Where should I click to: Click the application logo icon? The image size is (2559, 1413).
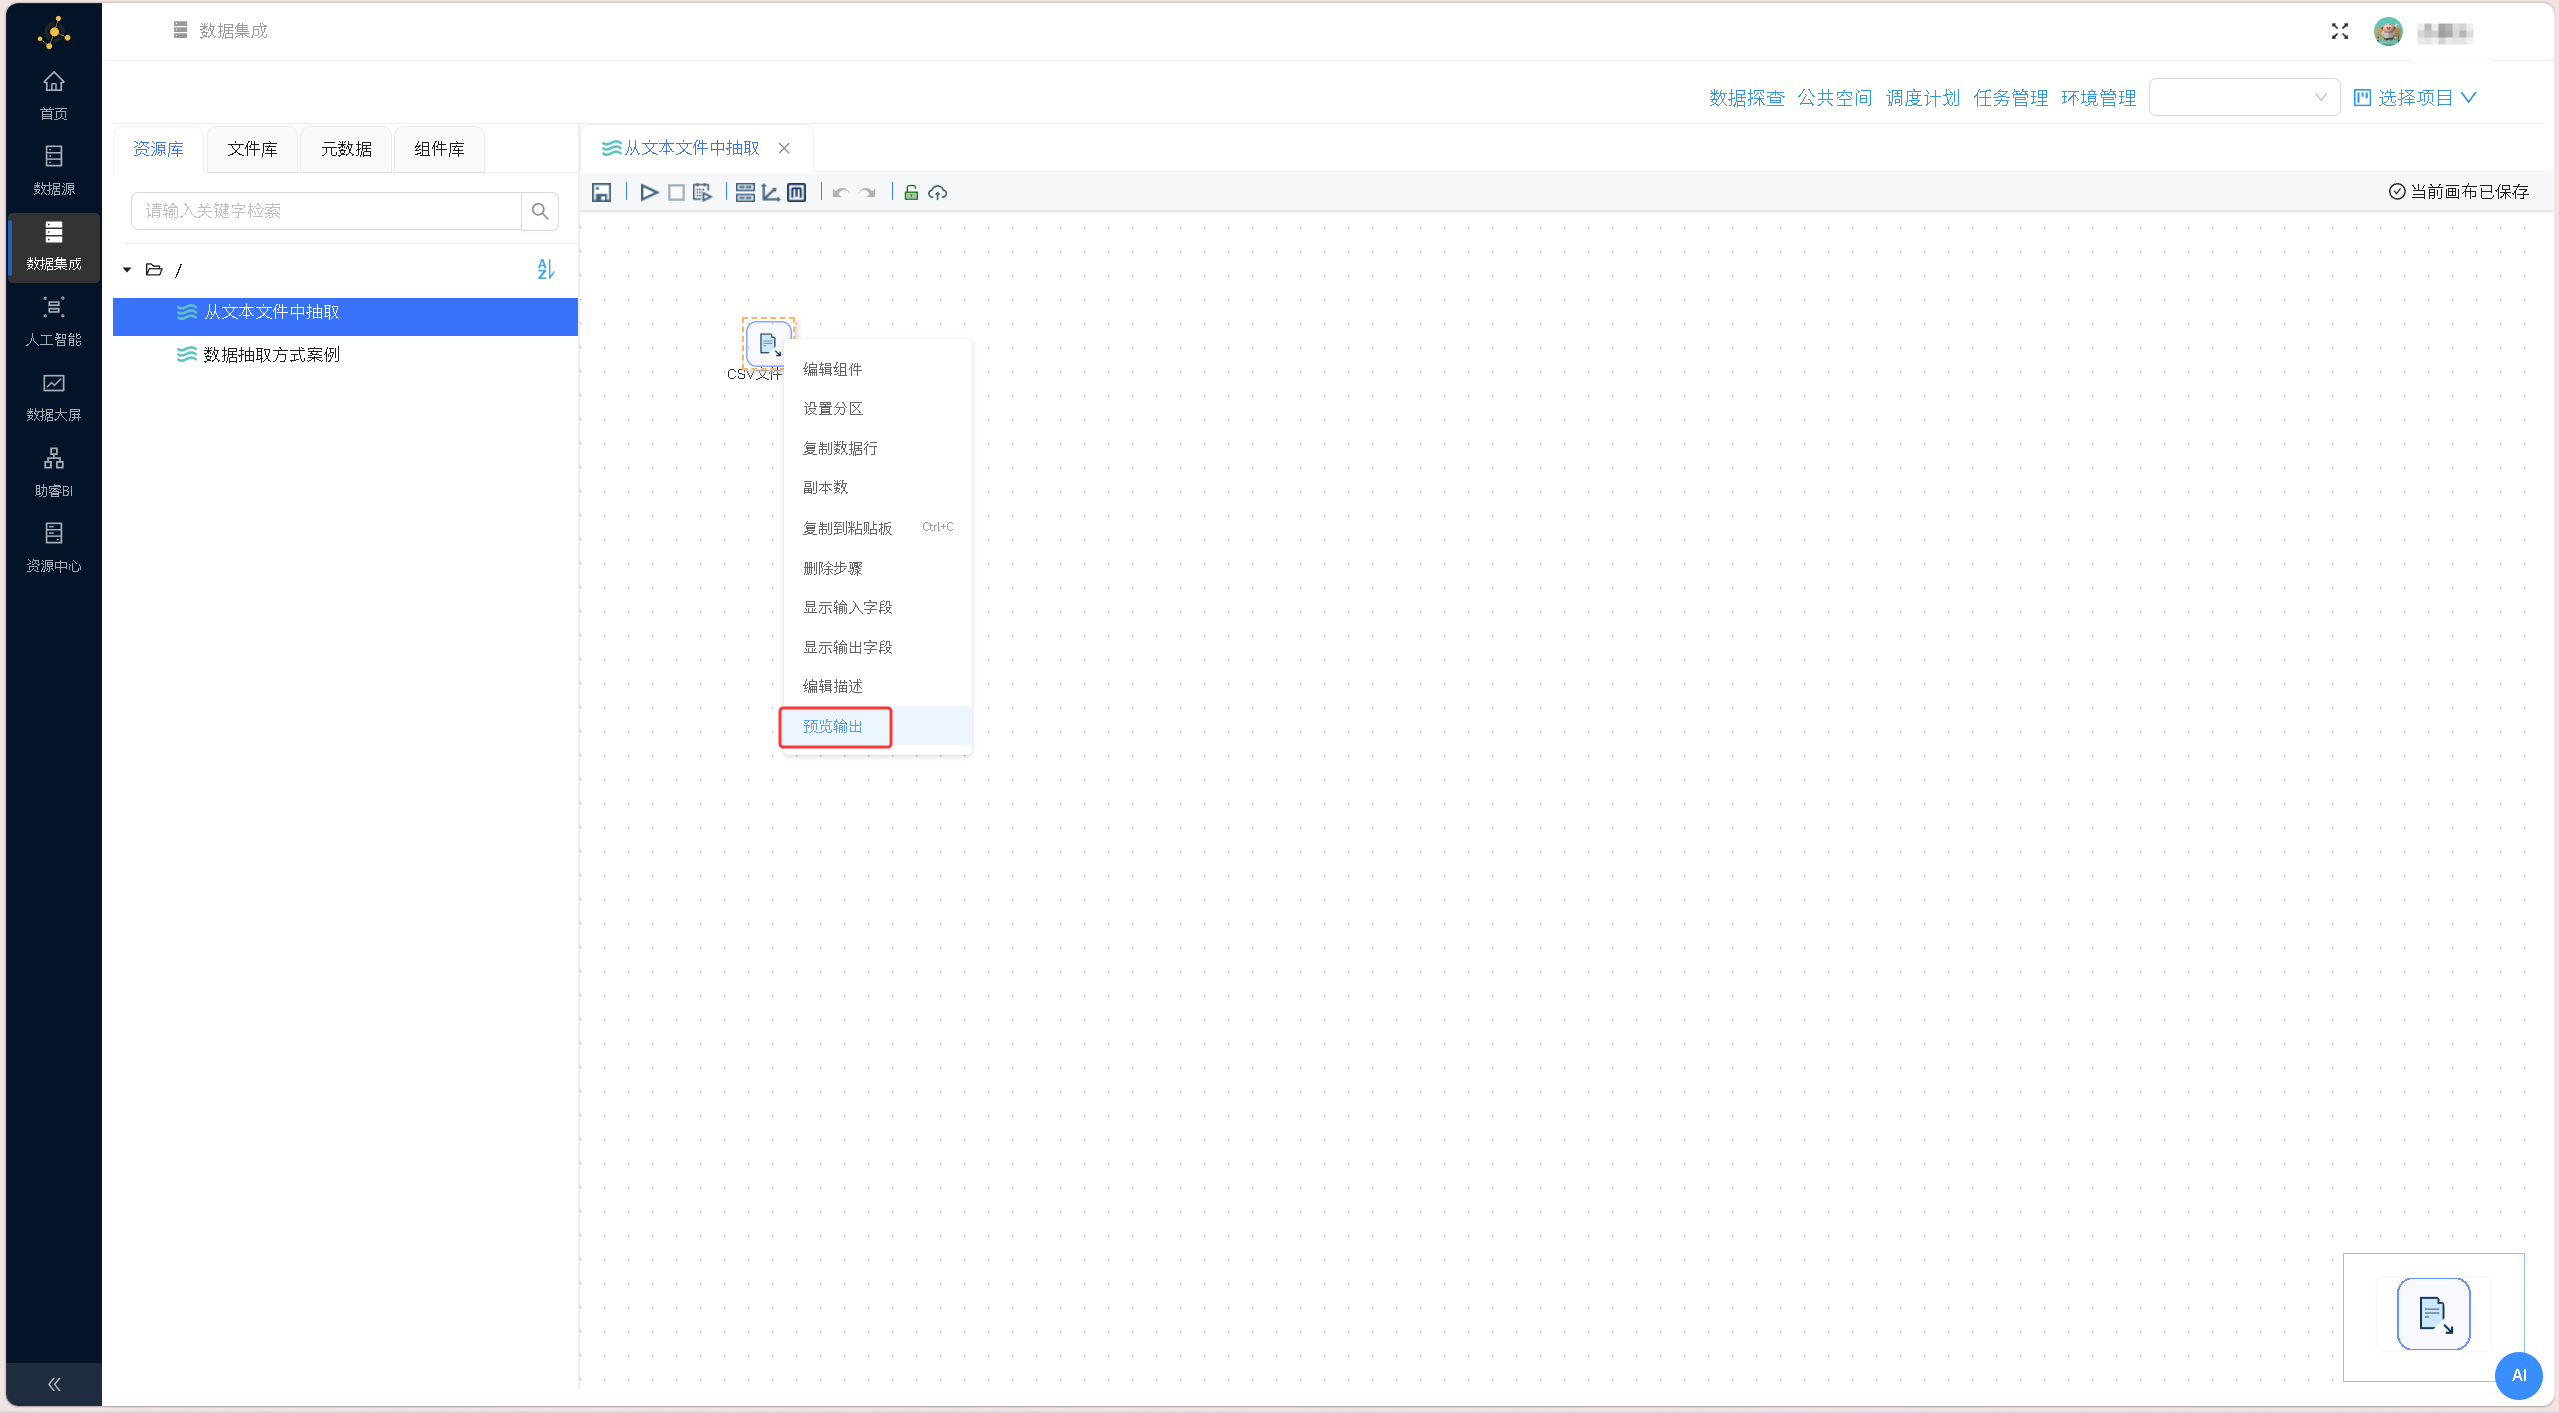pos(54,32)
